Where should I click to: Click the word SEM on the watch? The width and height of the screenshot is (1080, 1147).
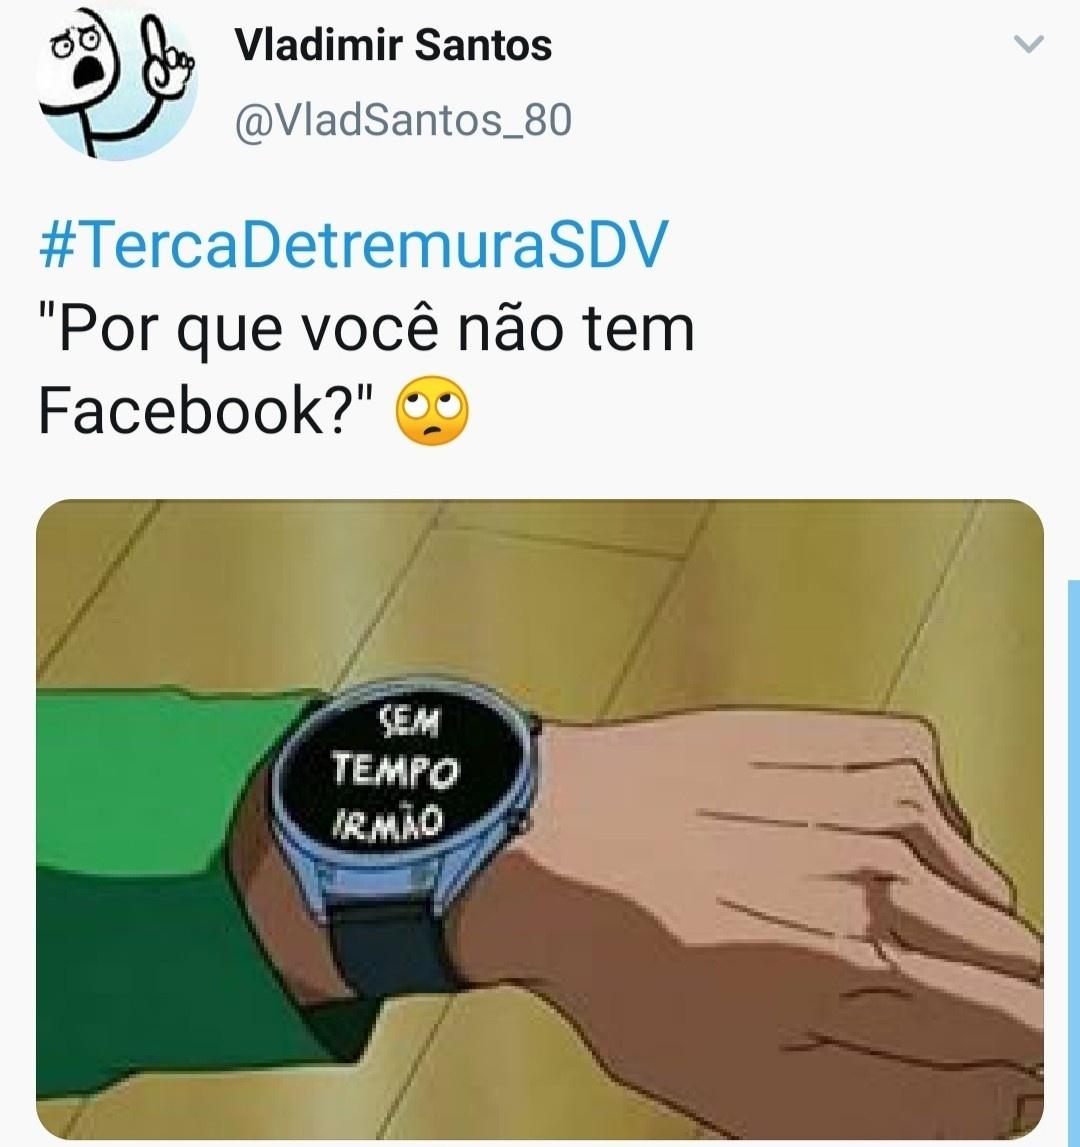(409, 721)
